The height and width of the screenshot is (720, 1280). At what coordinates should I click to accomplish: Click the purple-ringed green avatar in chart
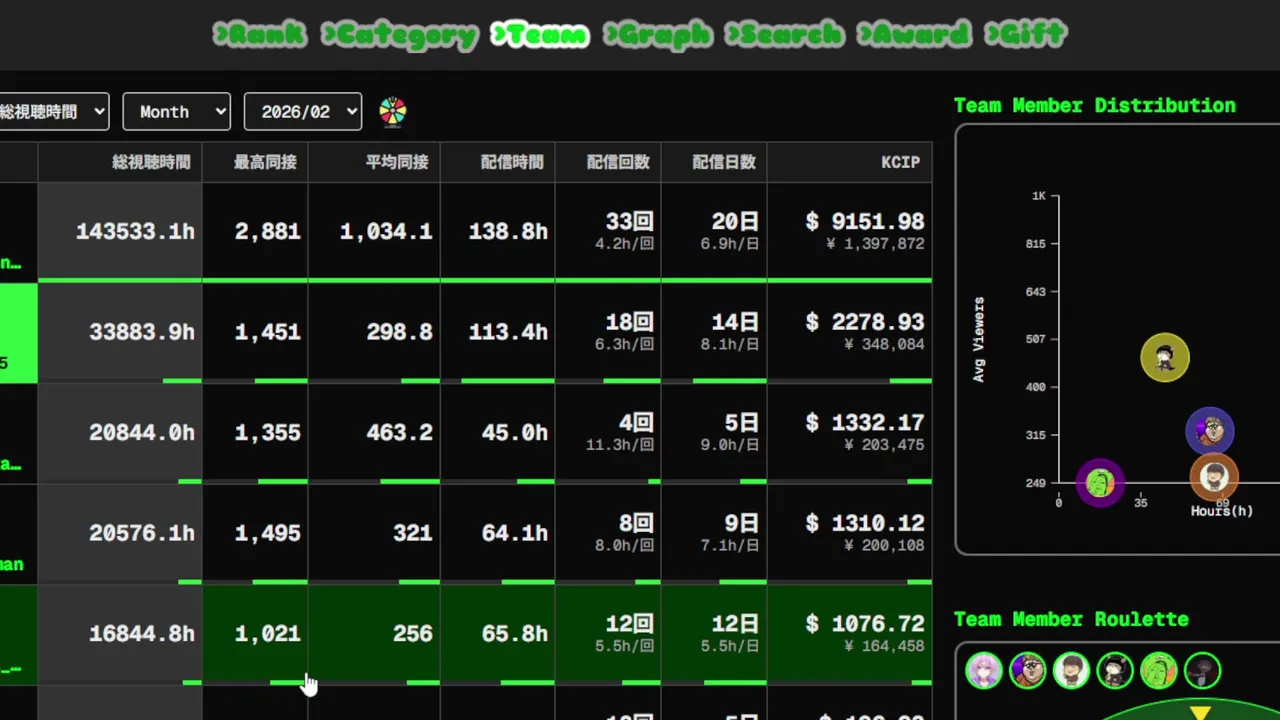pyautogui.click(x=1100, y=483)
